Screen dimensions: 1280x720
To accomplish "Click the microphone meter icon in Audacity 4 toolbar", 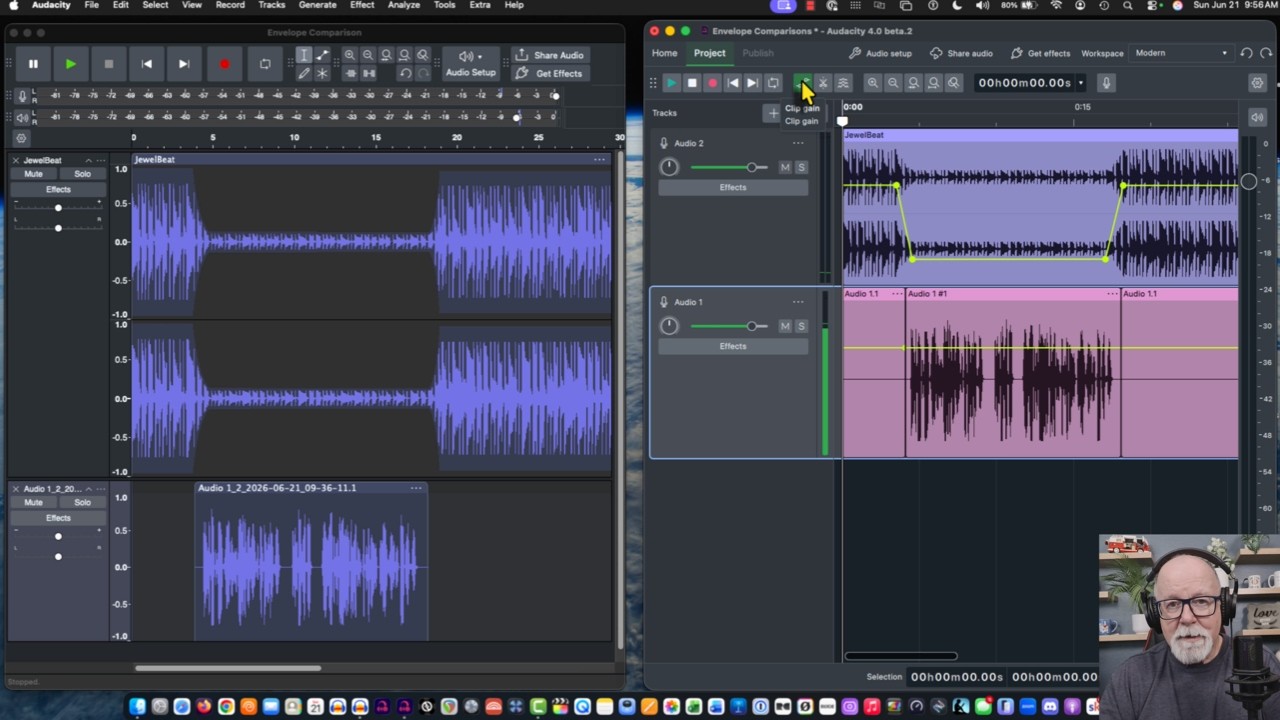I will pos(1106,83).
